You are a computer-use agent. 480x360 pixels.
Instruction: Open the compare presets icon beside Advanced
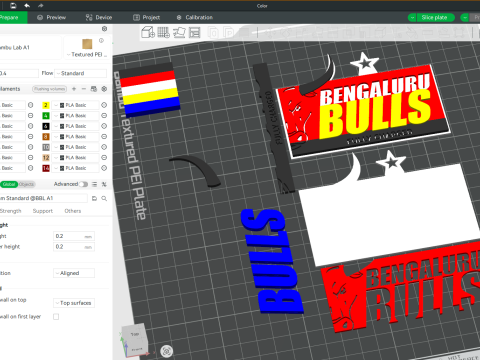pyautogui.click(x=104, y=184)
